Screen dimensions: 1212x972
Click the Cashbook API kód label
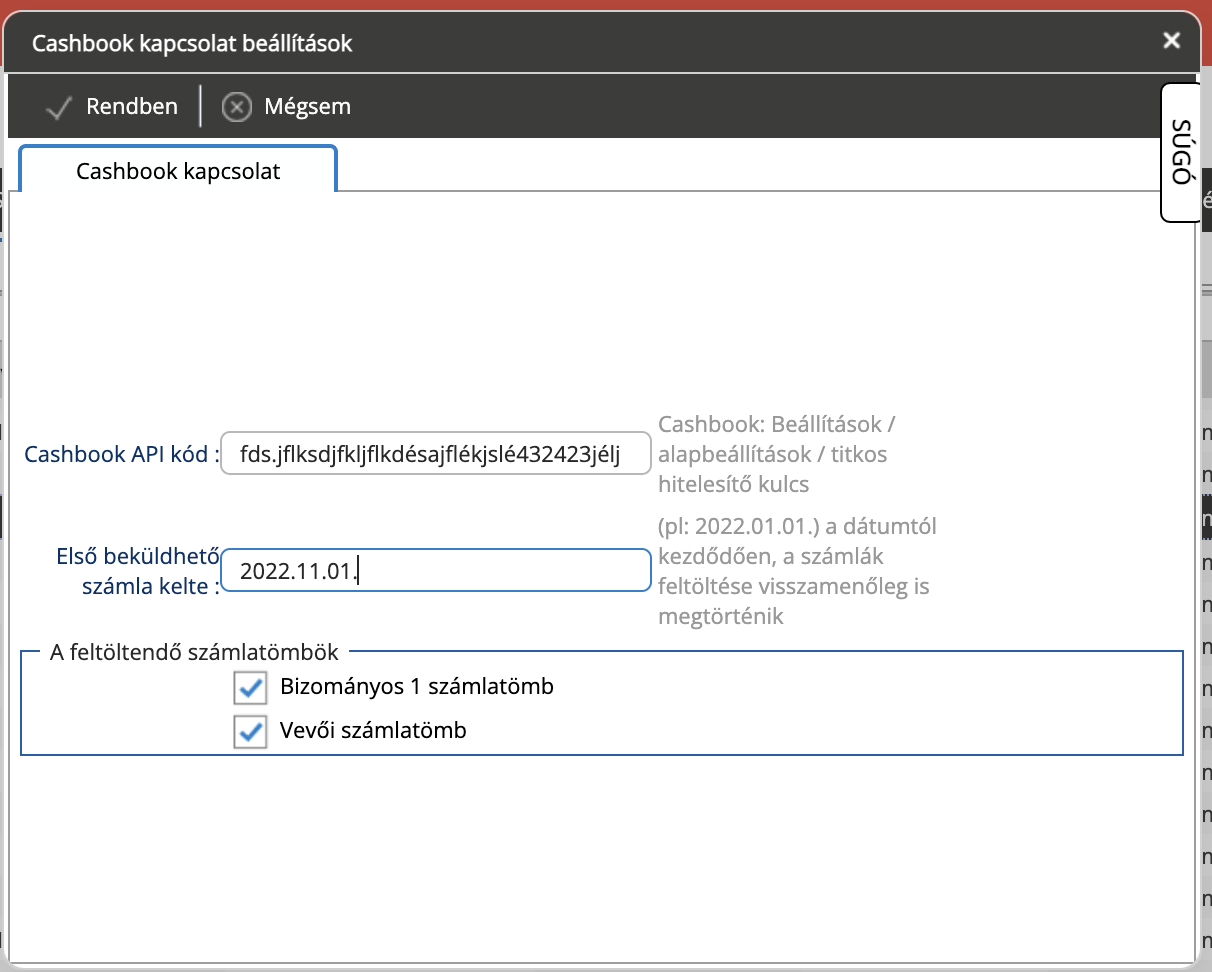click(x=121, y=454)
